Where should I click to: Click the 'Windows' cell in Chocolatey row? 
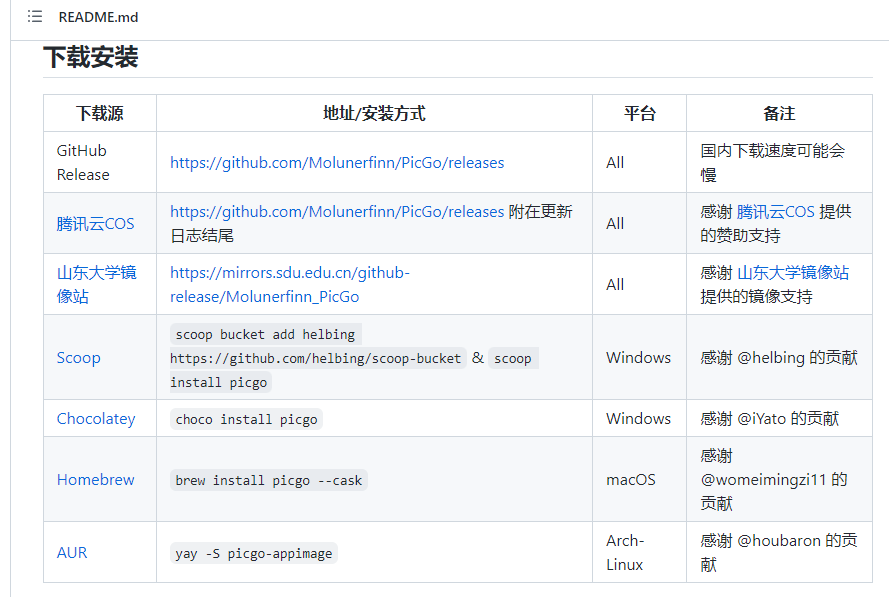pyautogui.click(x=638, y=418)
